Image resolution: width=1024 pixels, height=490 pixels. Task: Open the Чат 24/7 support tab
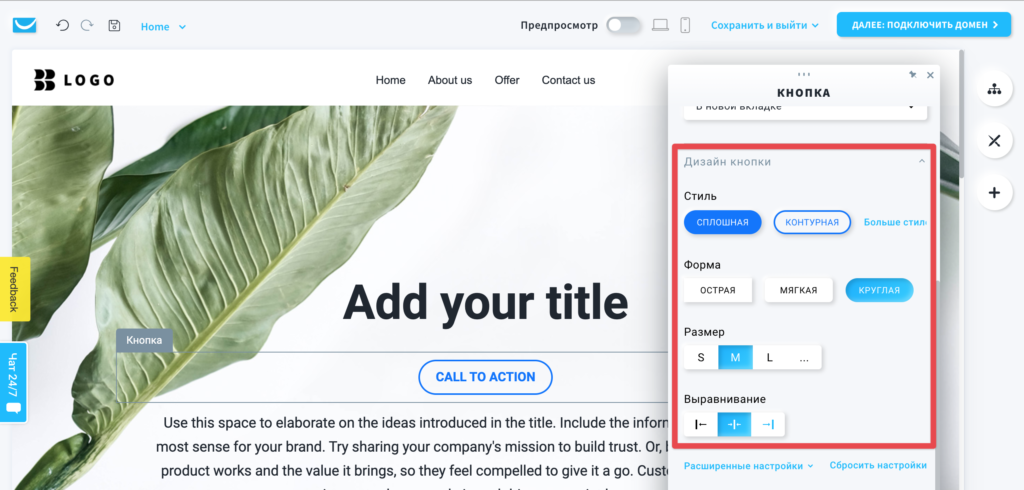click(14, 383)
